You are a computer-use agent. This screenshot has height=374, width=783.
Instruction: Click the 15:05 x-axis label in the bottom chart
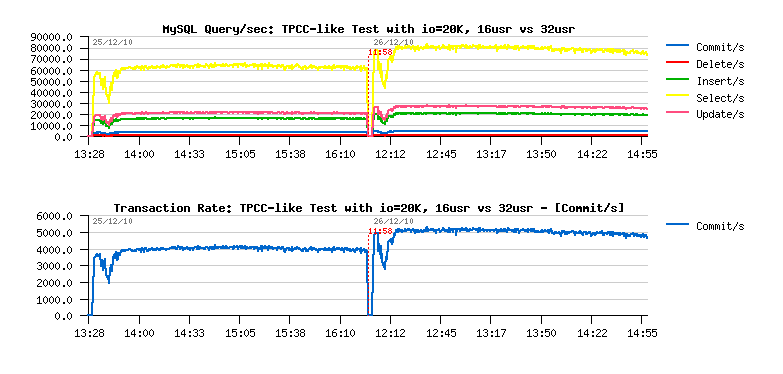tap(240, 334)
